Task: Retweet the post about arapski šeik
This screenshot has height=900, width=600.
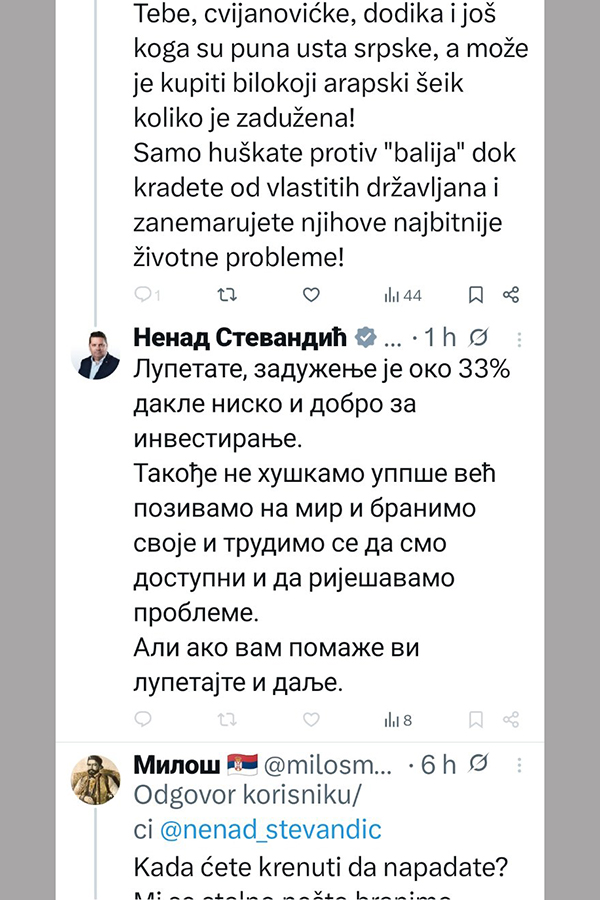Action: (x=228, y=295)
